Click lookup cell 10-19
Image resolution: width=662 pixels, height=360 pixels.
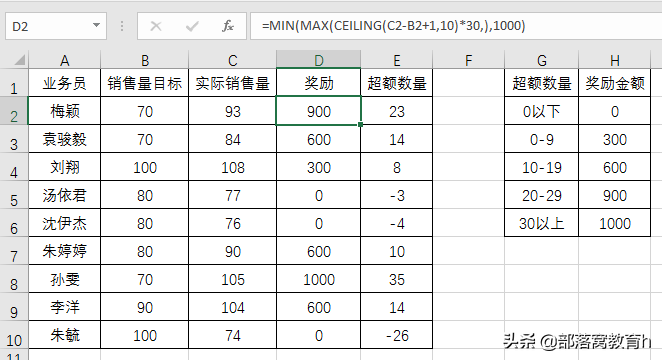coord(542,167)
